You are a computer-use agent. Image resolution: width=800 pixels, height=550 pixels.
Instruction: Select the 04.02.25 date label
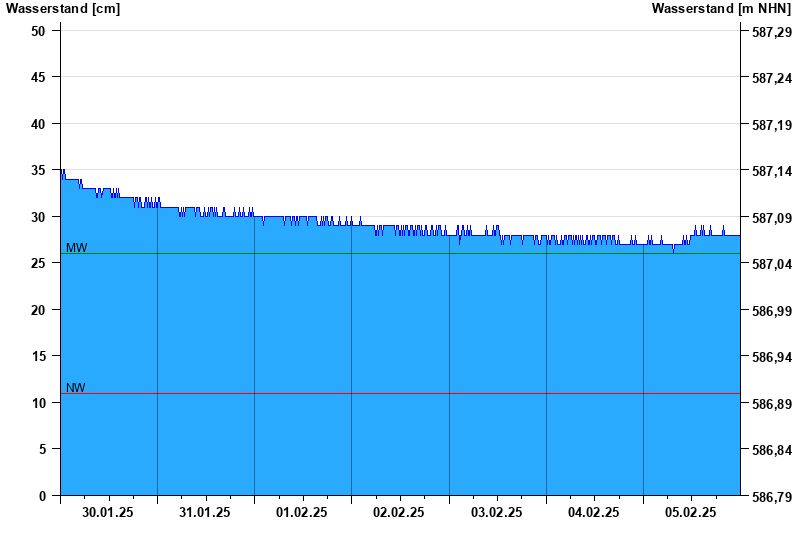(x=593, y=512)
